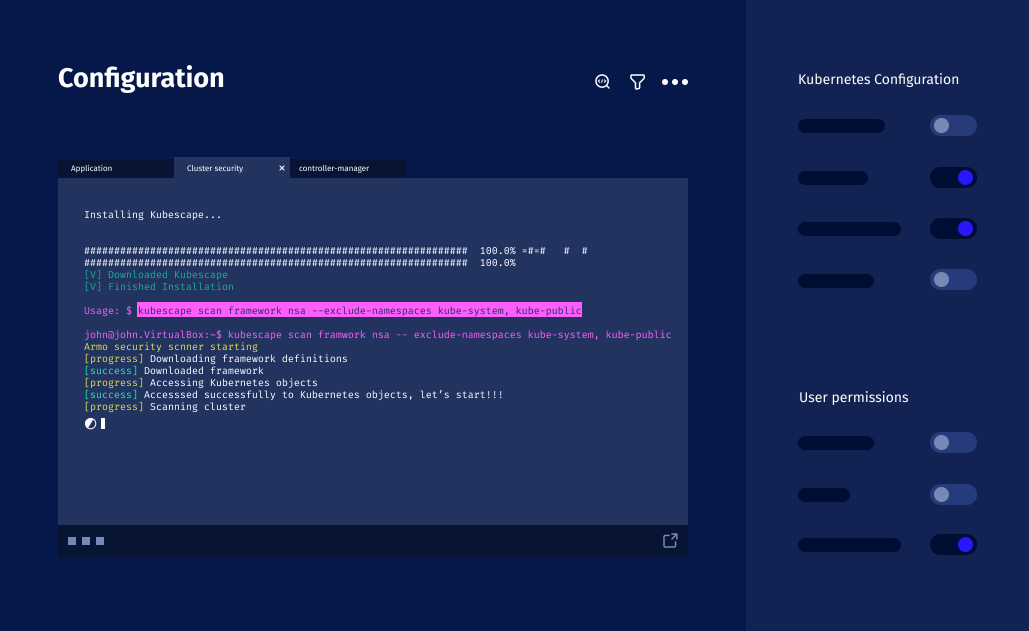
Task: Click the highlighted kubescape usage command
Action: coord(360,310)
